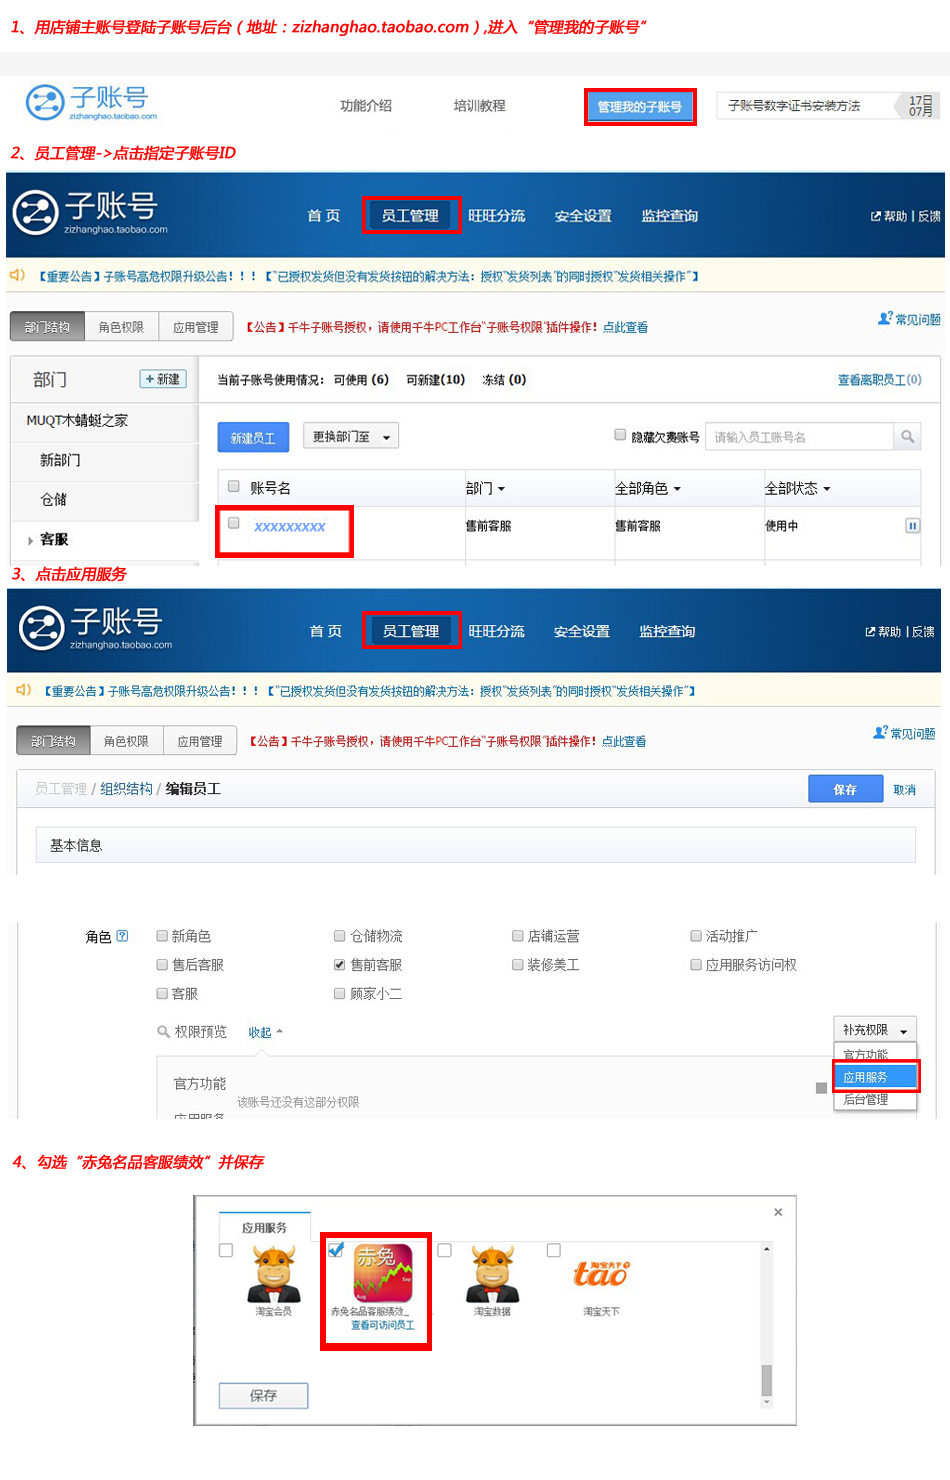Go to 首页 on the employee list page
Screen dimensions: 950x1480
click(x=323, y=215)
